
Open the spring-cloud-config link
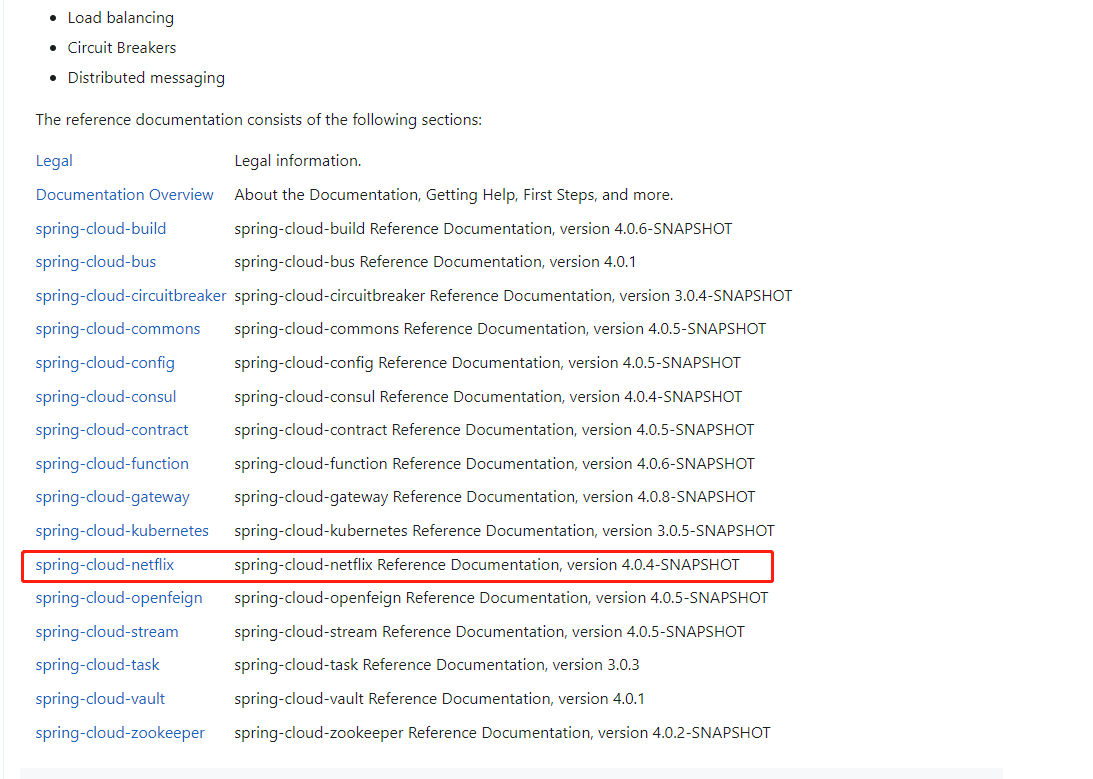tap(105, 363)
